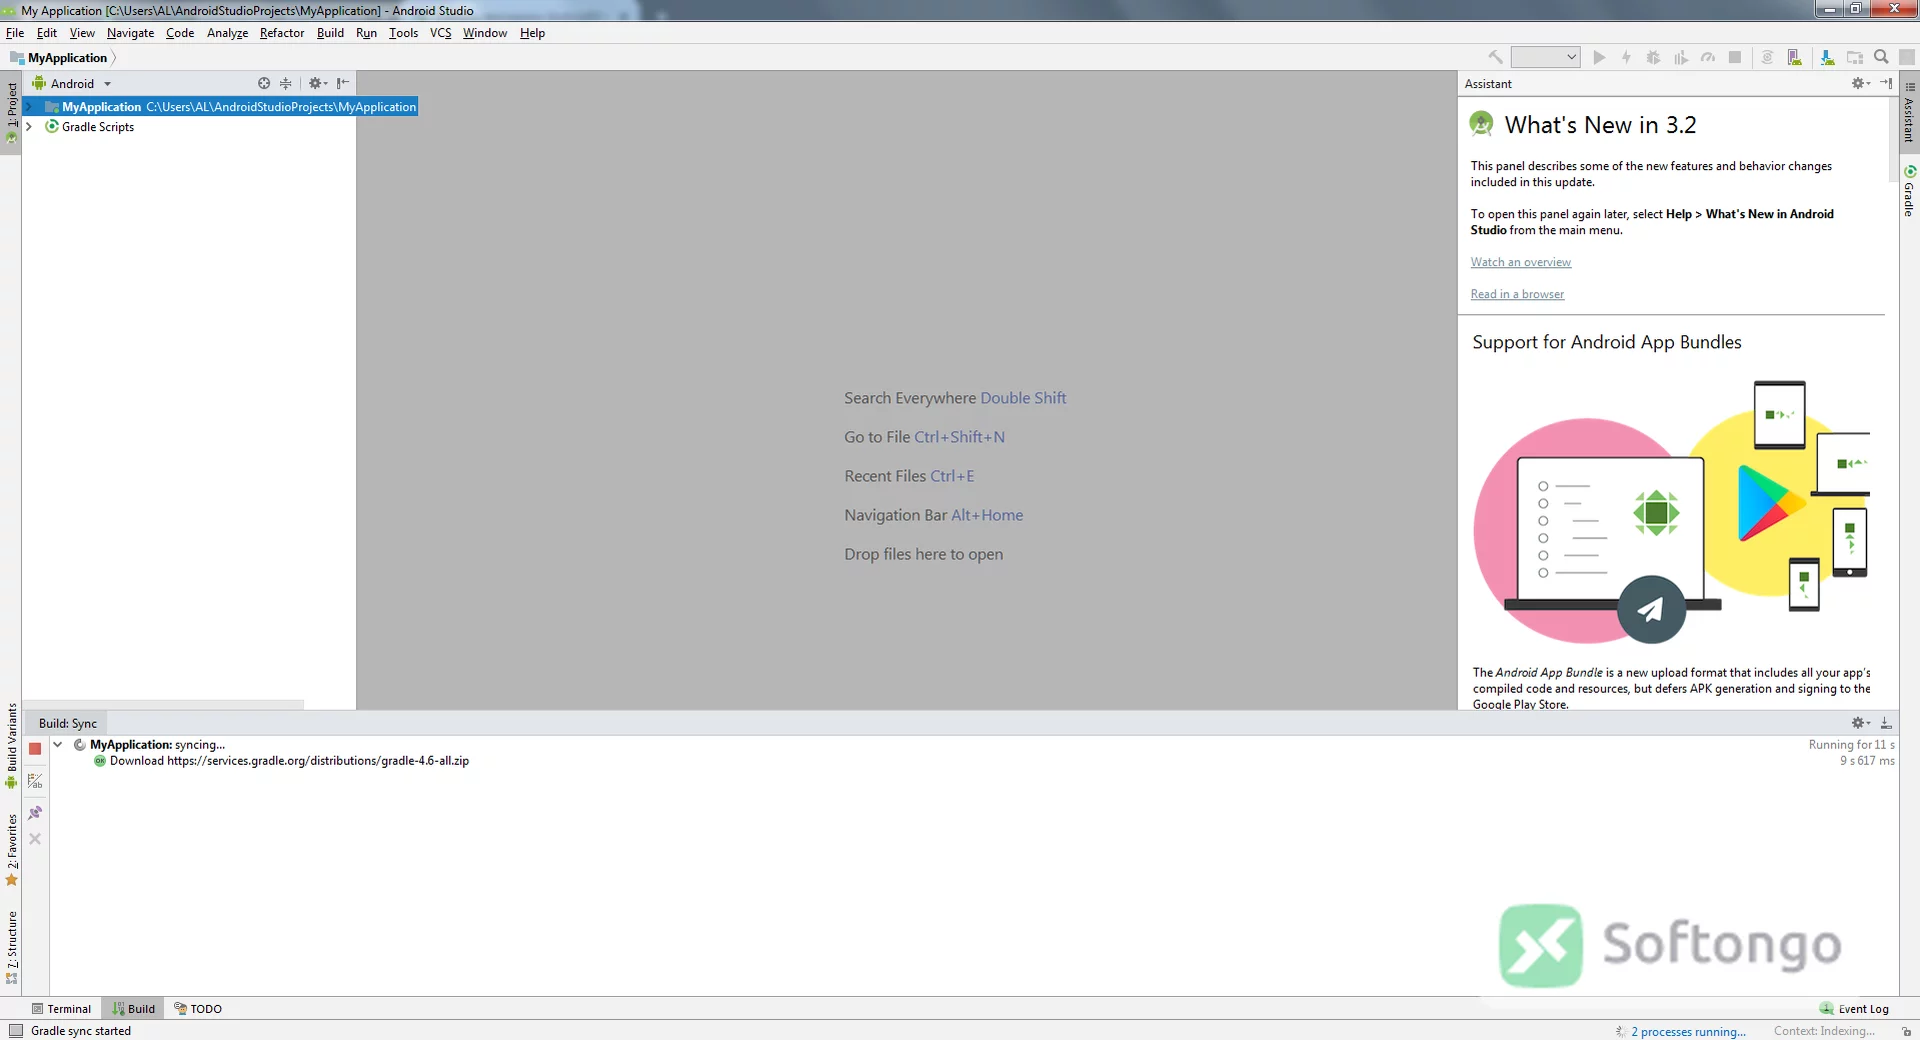Open the run configuration dropdown in the toolbar

tap(1545, 57)
